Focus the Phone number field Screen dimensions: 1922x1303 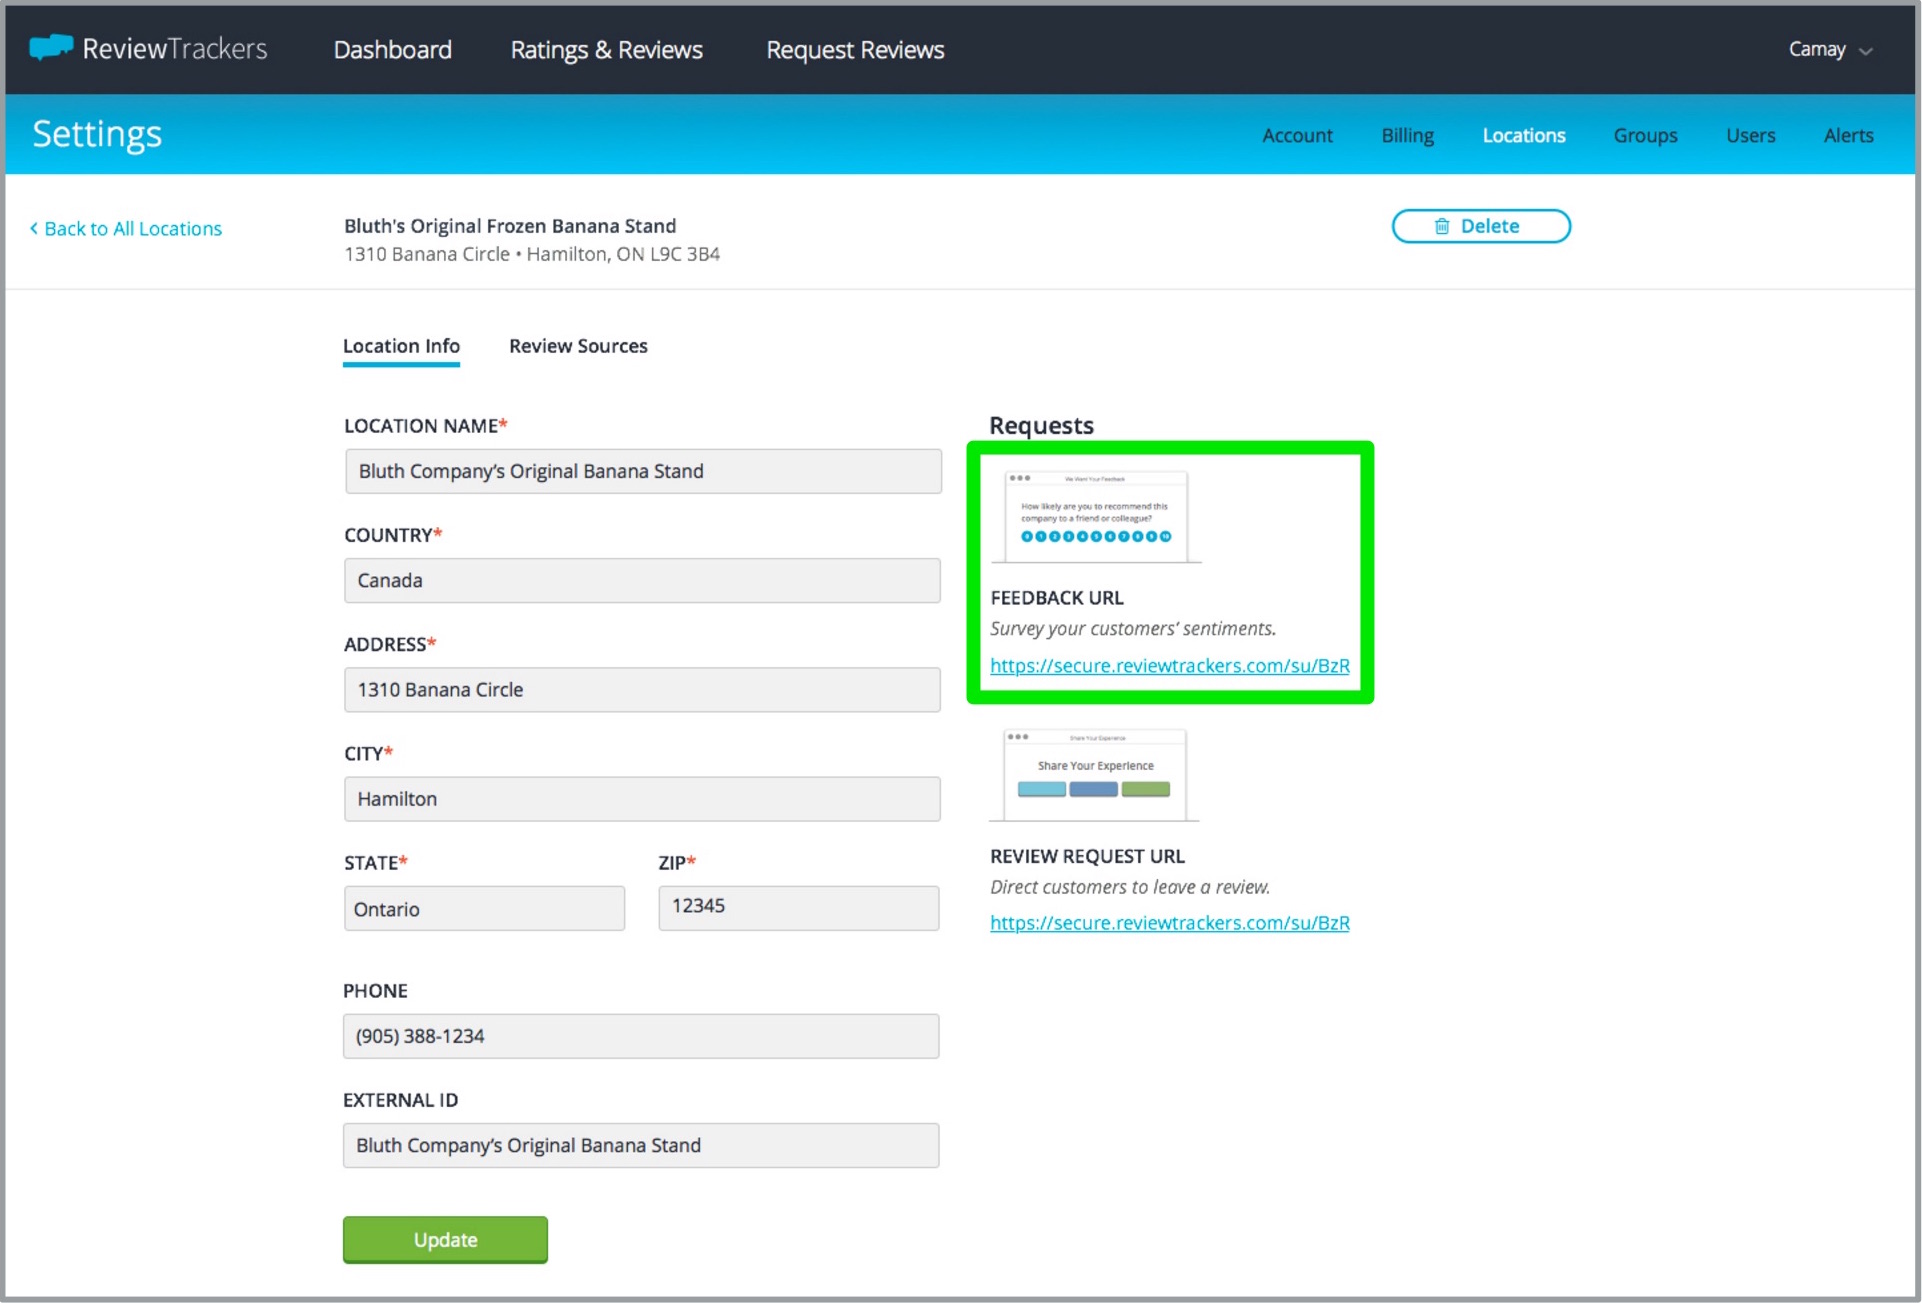[x=641, y=1036]
